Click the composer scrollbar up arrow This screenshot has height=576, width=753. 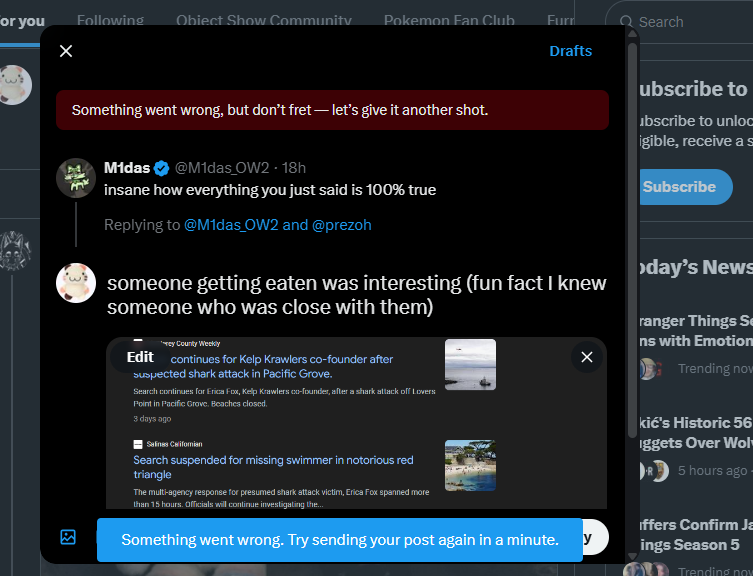[632, 33]
